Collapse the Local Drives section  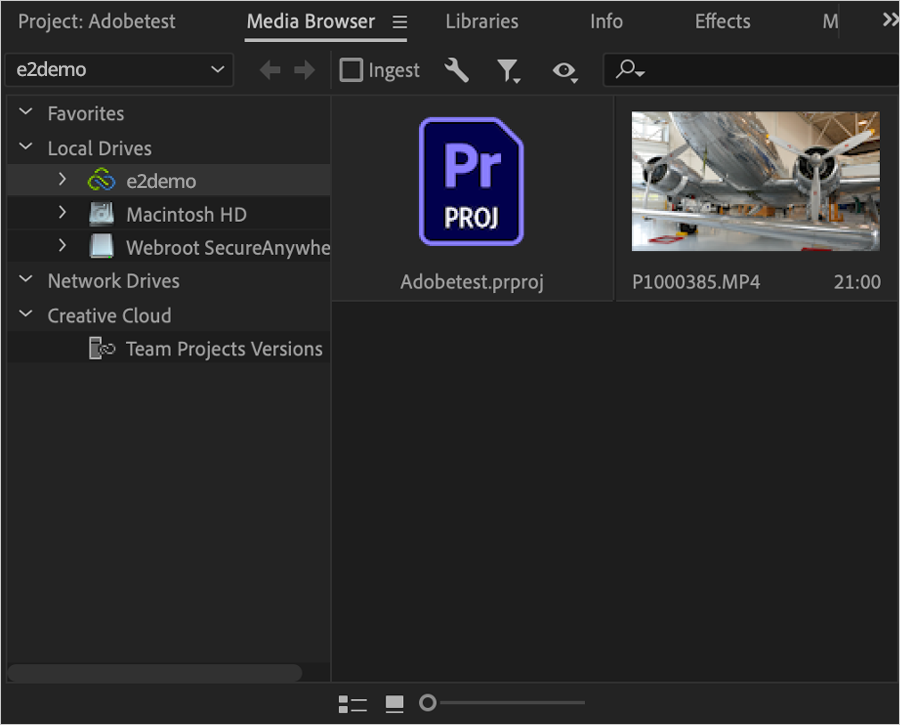(x=26, y=147)
